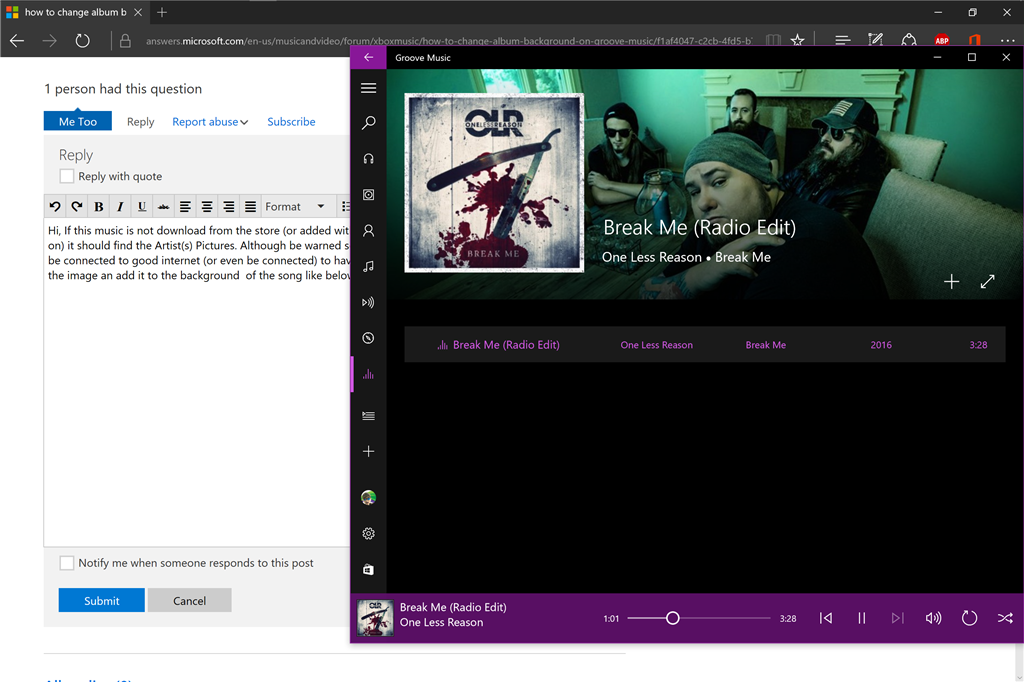The width and height of the screenshot is (1024, 682).
Task: Subscribe to this question
Action: [x=291, y=122]
